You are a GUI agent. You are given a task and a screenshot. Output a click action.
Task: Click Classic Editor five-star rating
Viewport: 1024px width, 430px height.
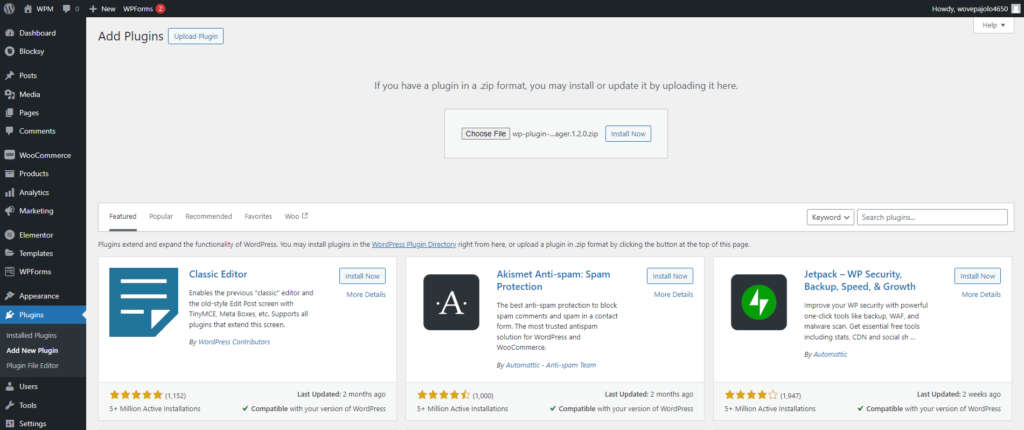(x=136, y=395)
